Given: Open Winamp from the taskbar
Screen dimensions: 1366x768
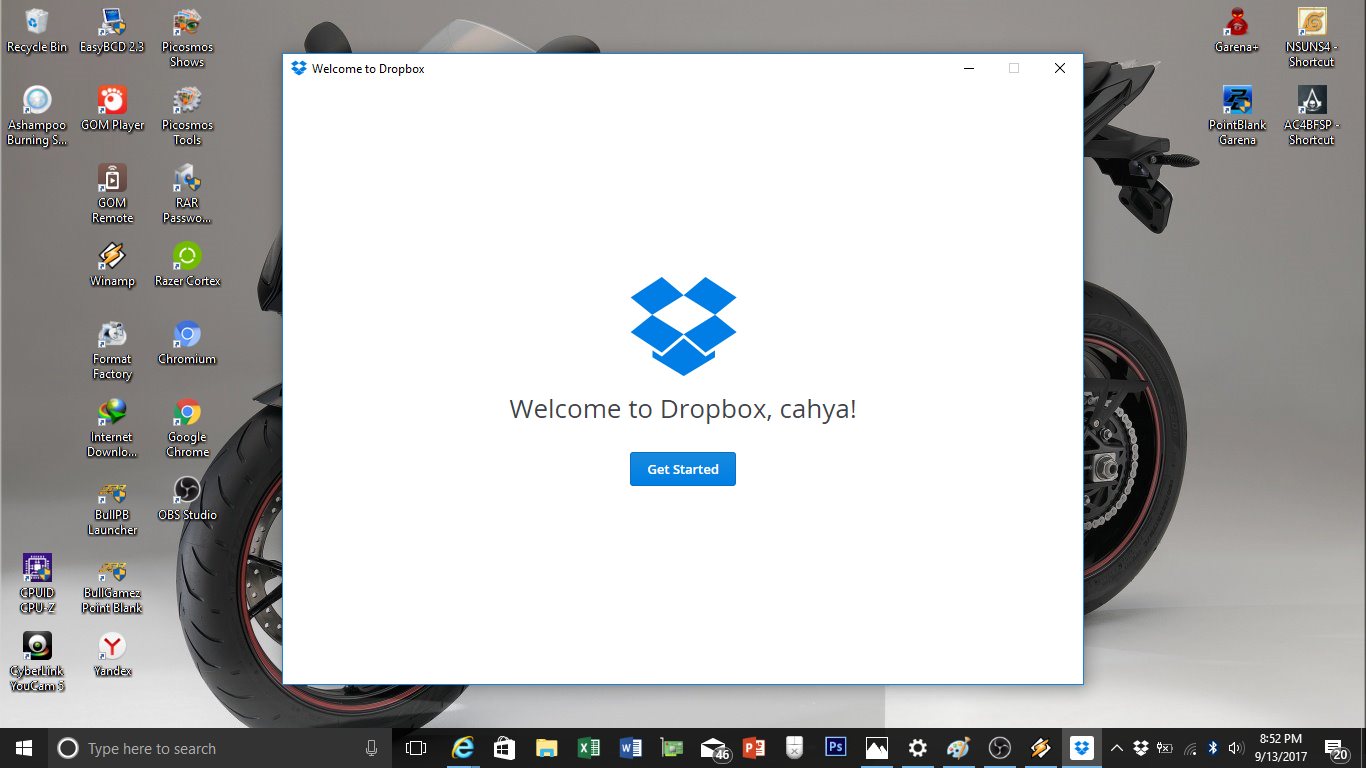Looking at the screenshot, I should point(1040,748).
